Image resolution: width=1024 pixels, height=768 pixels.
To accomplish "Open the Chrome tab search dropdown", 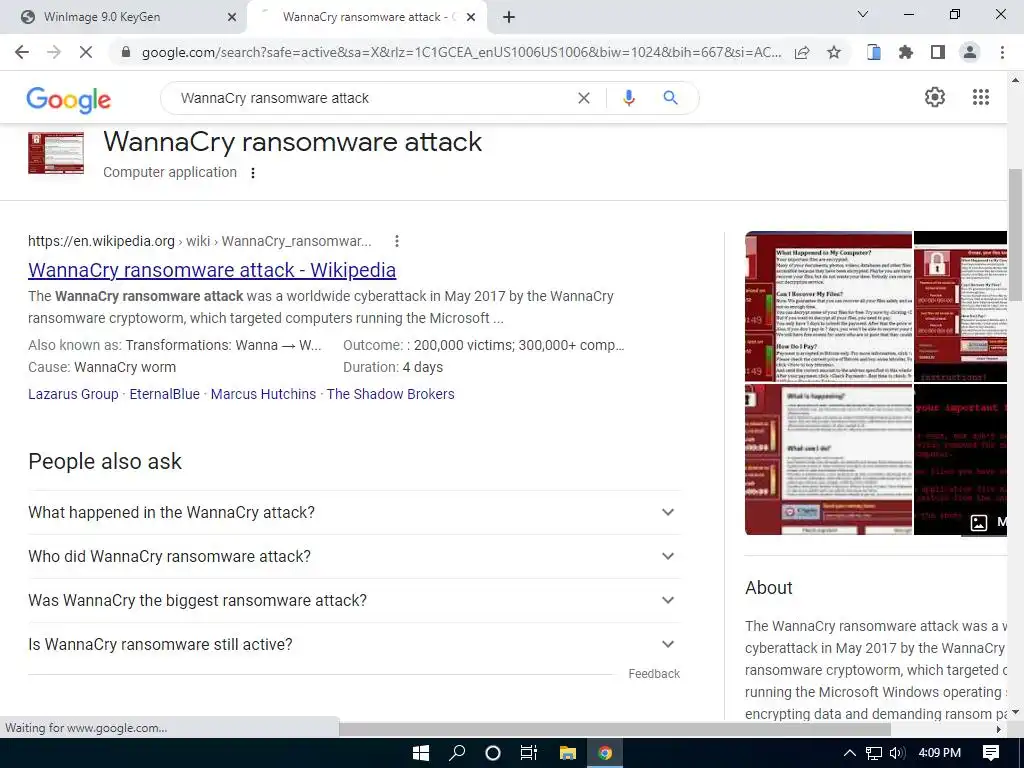I will [x=863, y=14].
